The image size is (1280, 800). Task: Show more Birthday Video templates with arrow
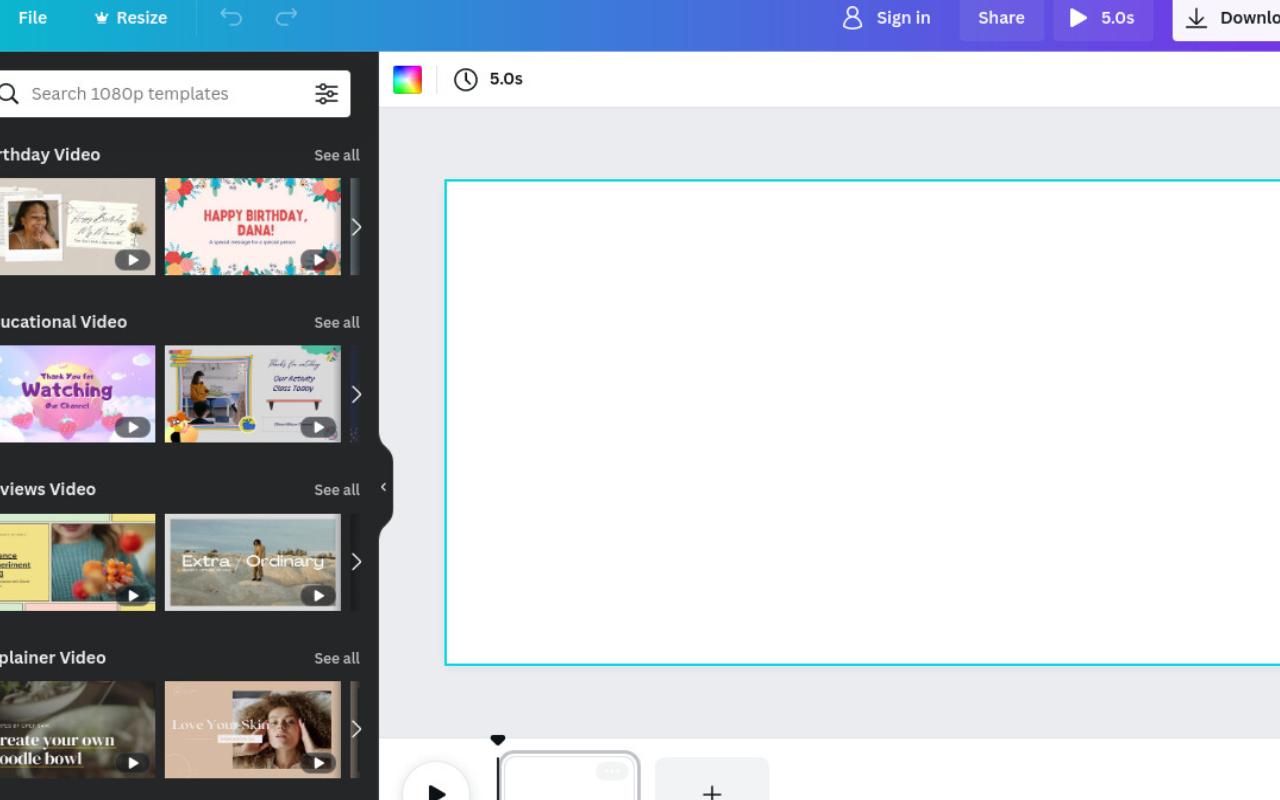356,227
